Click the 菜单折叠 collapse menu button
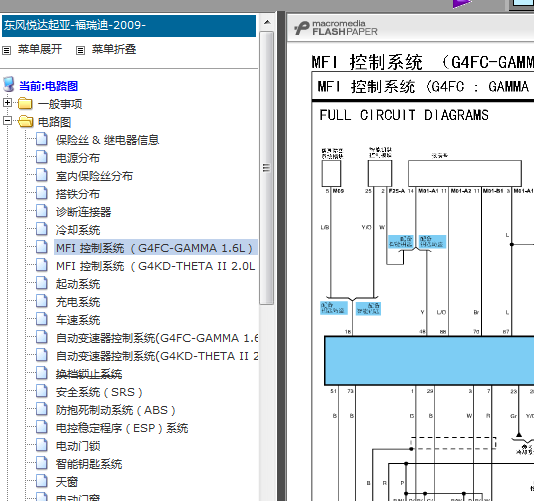 point(114,49)
